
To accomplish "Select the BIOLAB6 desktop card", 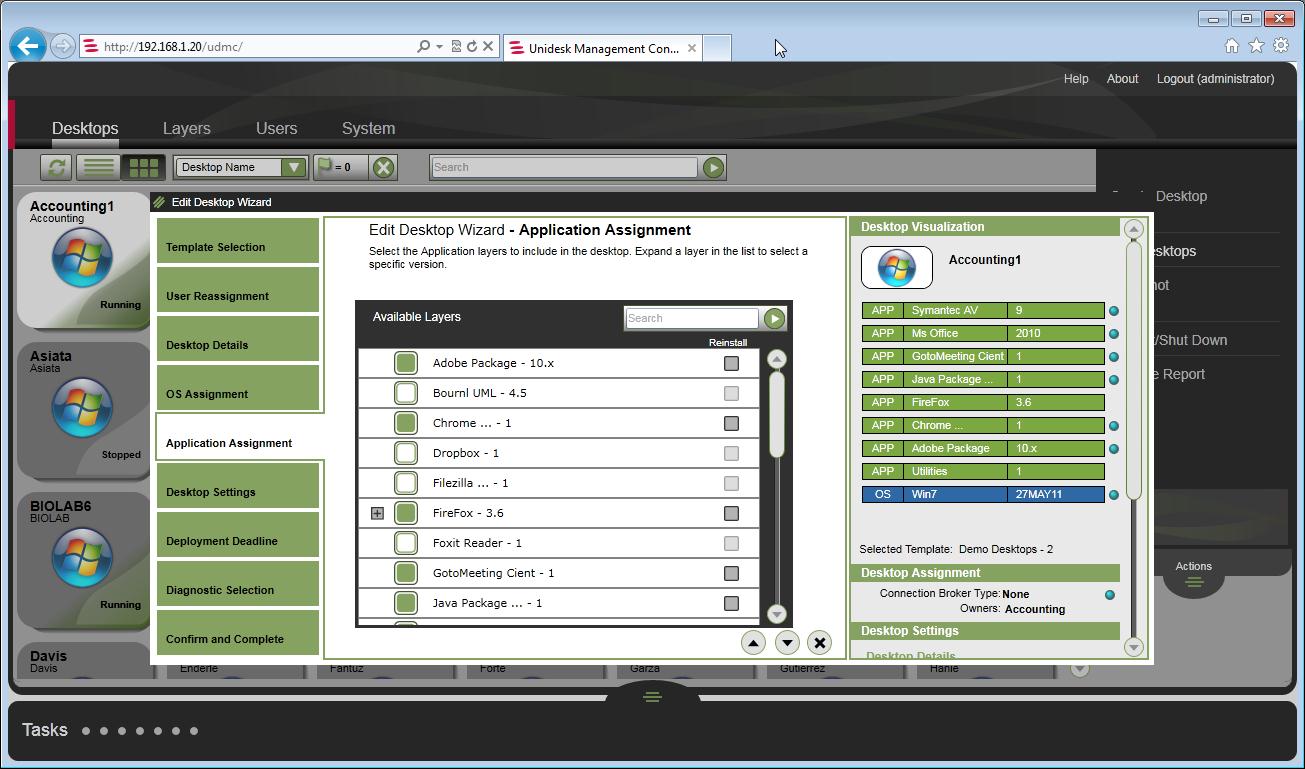I will pyautogui.click(x=83, y=559).
